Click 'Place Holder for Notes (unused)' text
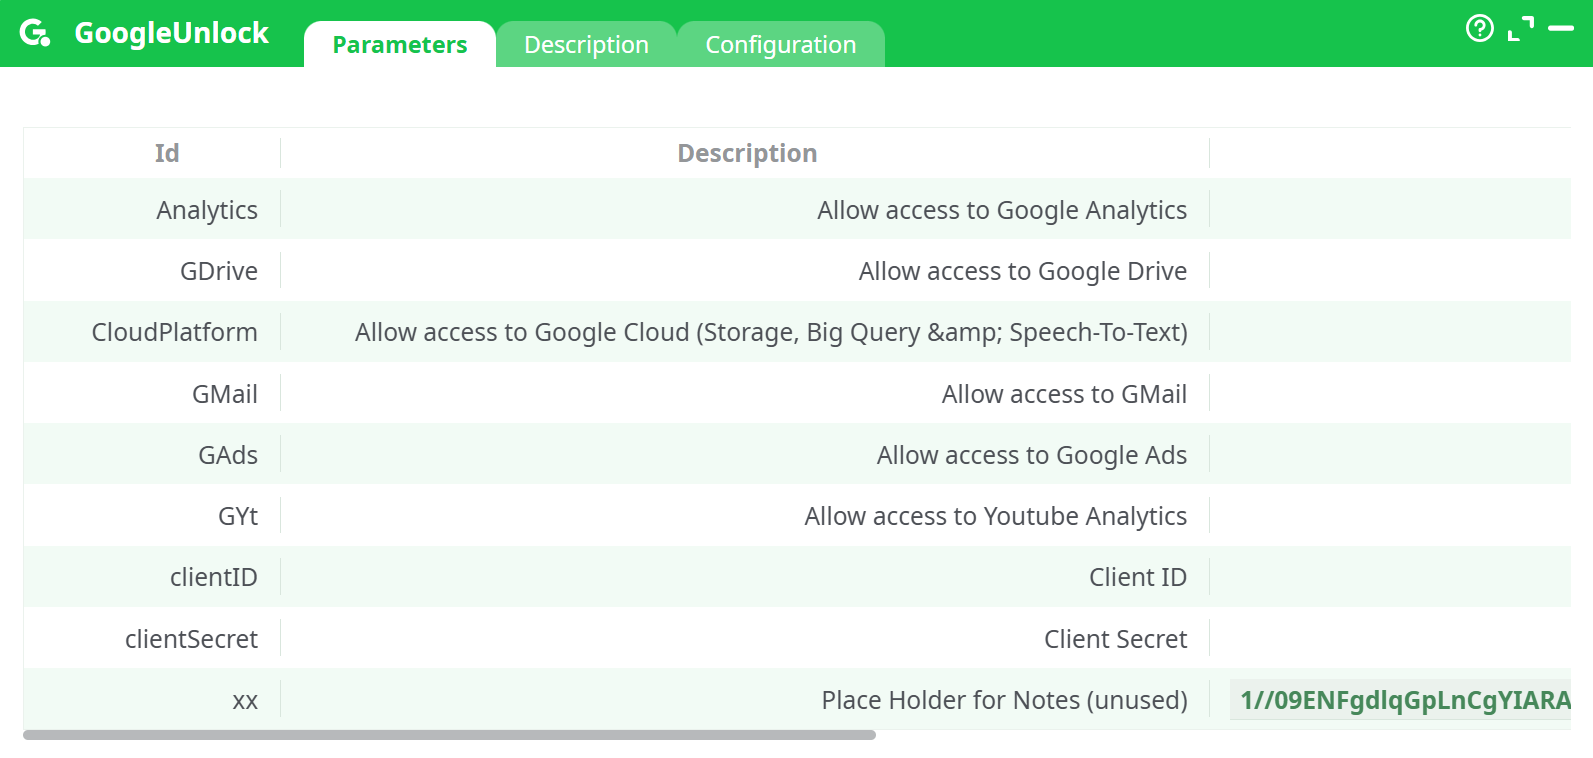The width and height of the screenshot is (1593, 758). pos(1005,700)
